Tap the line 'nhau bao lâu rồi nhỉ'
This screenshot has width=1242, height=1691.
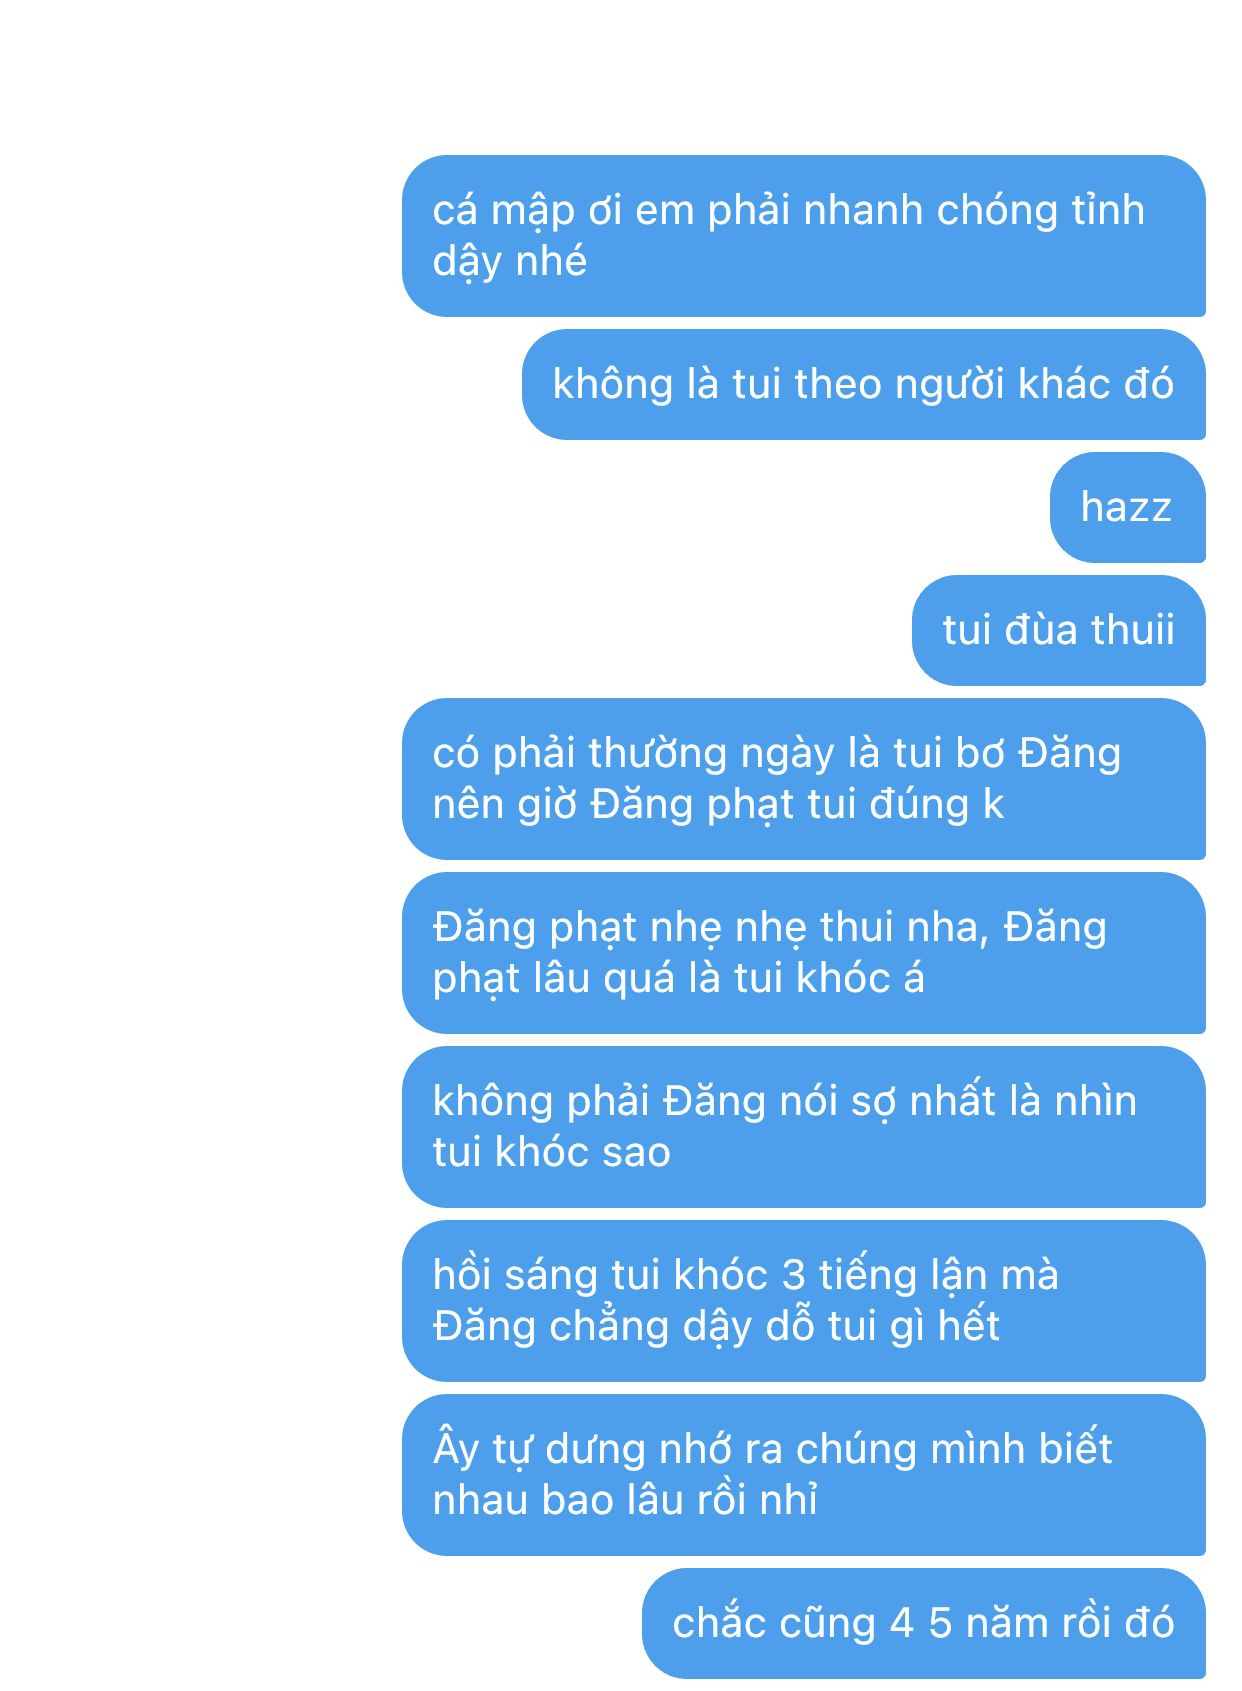pos(625,1501)
